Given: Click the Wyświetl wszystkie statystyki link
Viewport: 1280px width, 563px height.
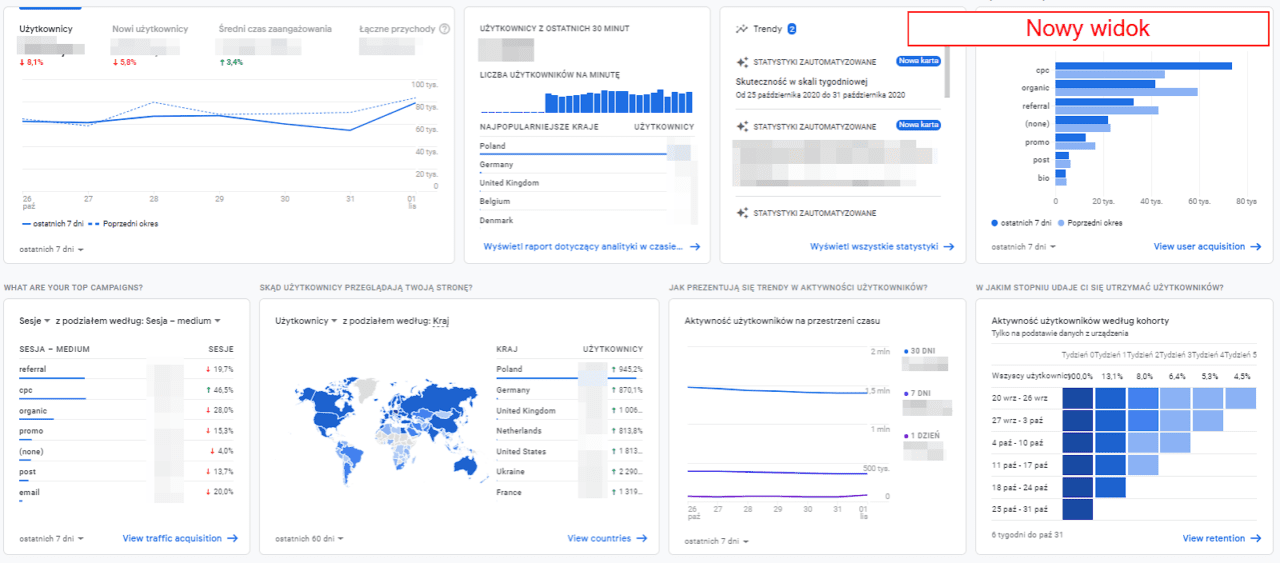Looking at the screenshot, I should coord(881,246).
